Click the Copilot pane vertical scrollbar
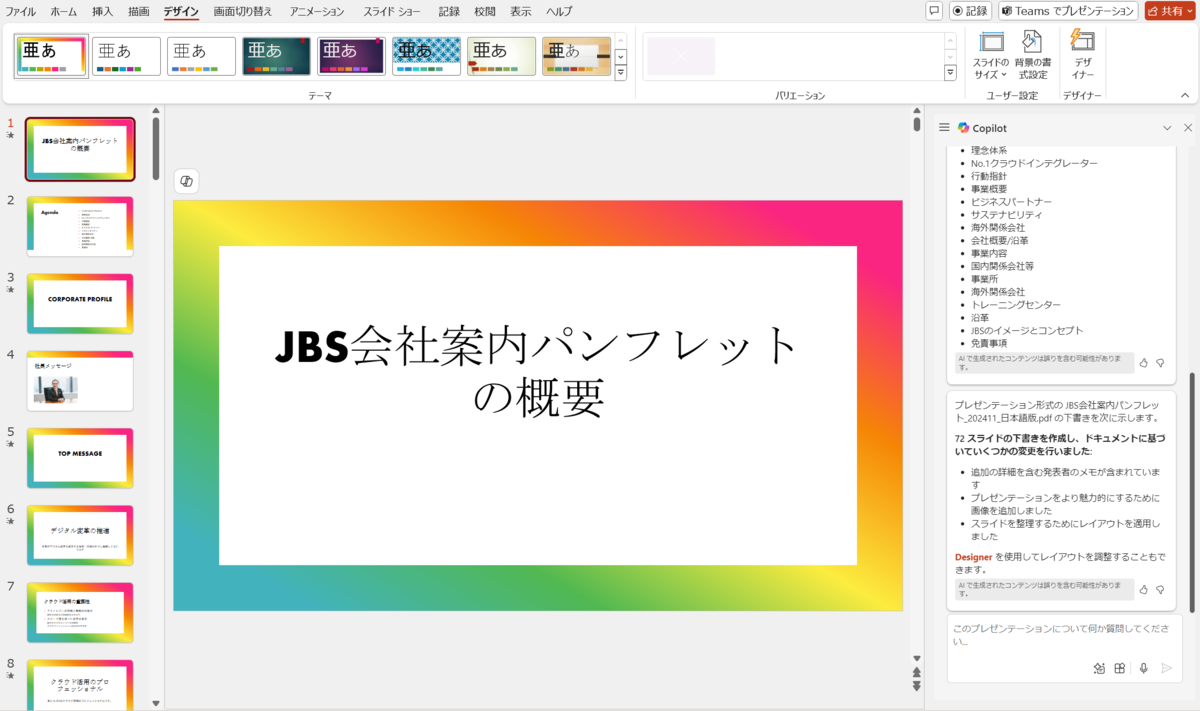 point(1191,493)
